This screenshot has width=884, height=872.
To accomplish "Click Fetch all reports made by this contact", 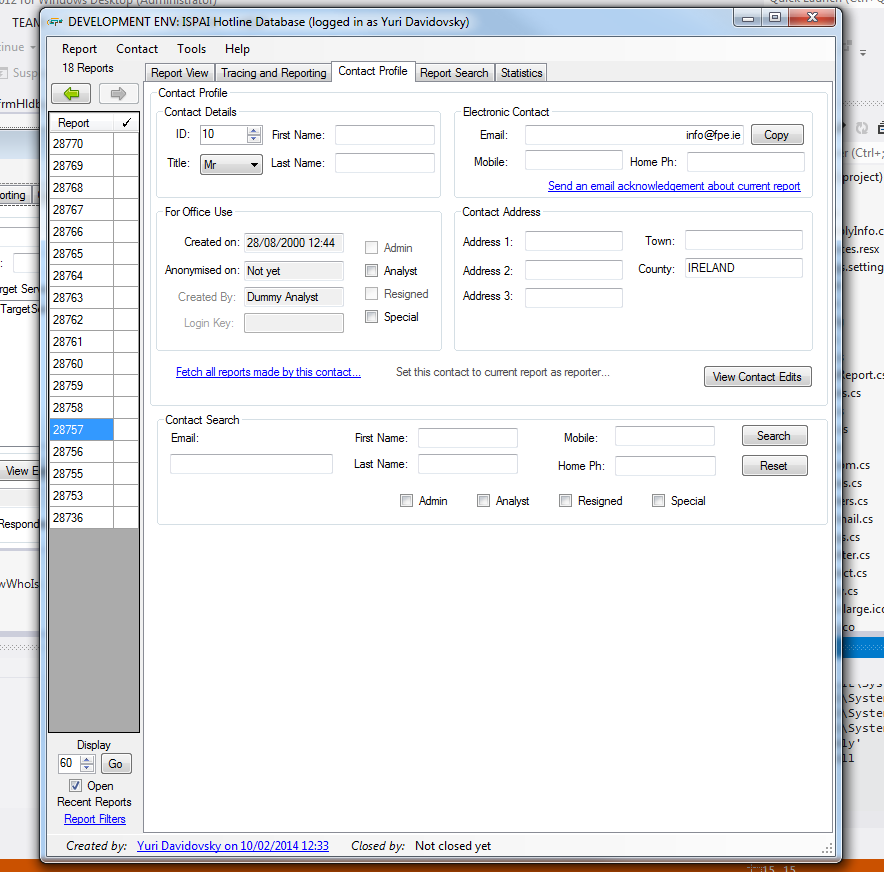I will pyautogui.click(x=268, y=372).
